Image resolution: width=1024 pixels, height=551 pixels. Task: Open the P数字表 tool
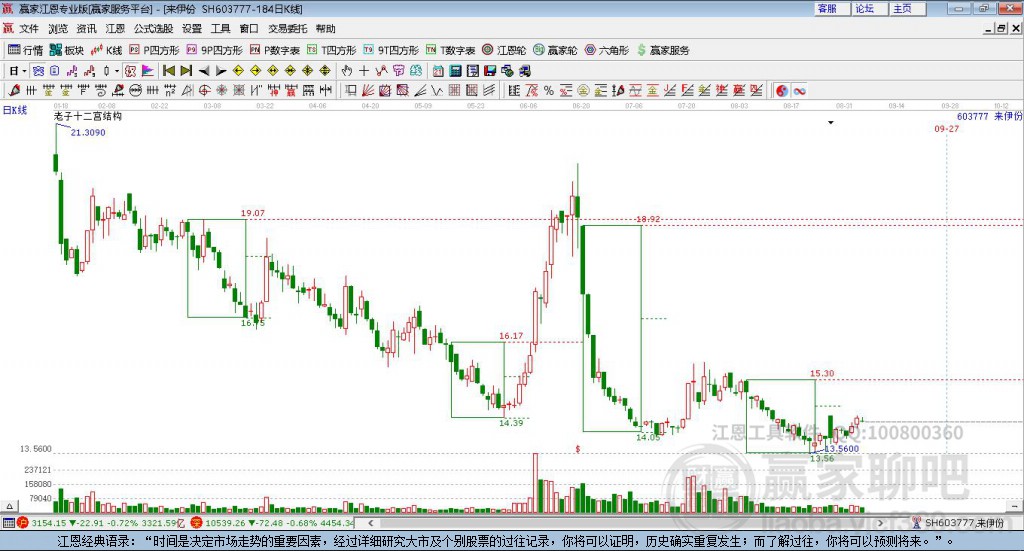275,50
